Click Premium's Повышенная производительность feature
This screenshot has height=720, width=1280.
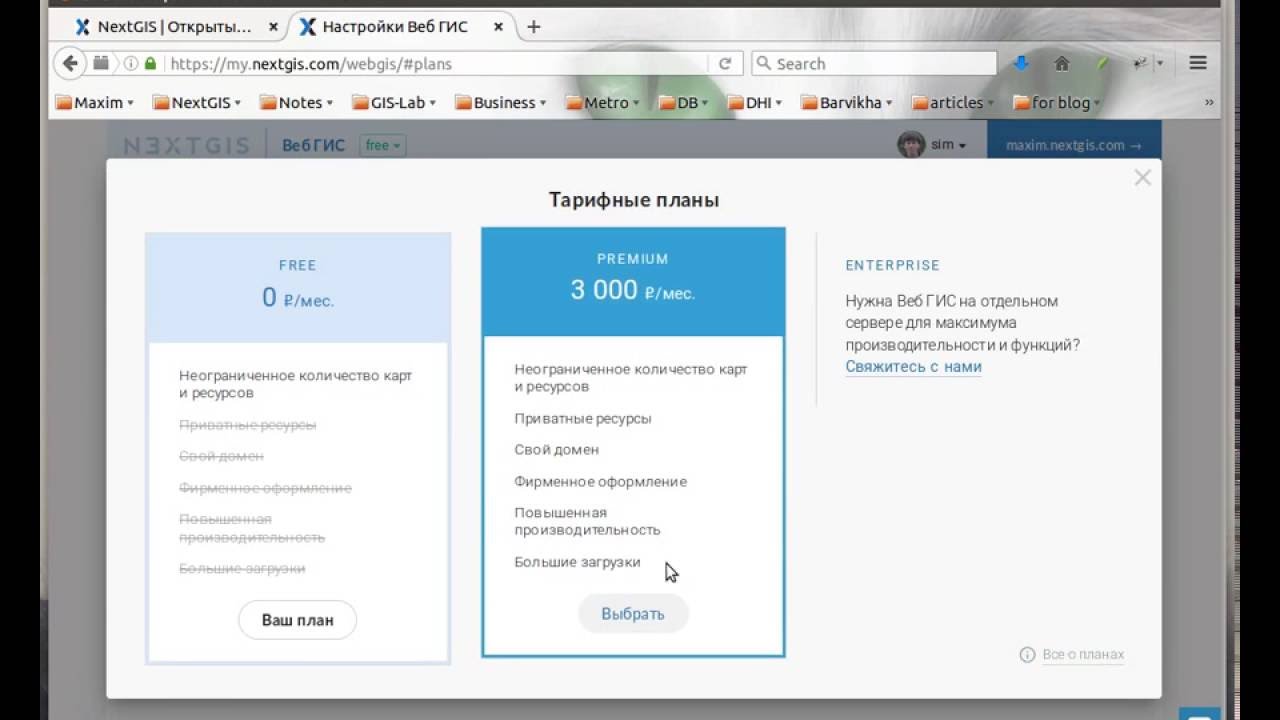[x=587, y=521]
